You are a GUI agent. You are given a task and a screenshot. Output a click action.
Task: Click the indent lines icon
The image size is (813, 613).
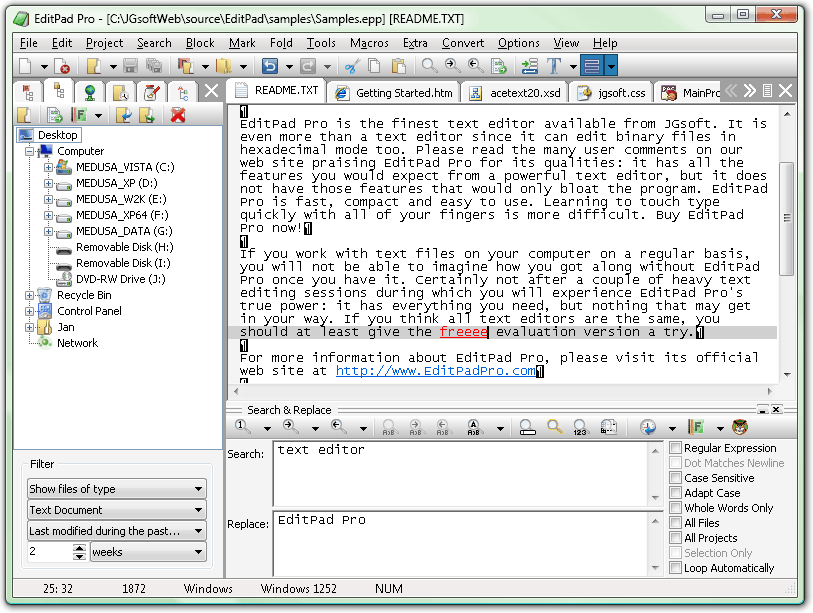point(529,66)
